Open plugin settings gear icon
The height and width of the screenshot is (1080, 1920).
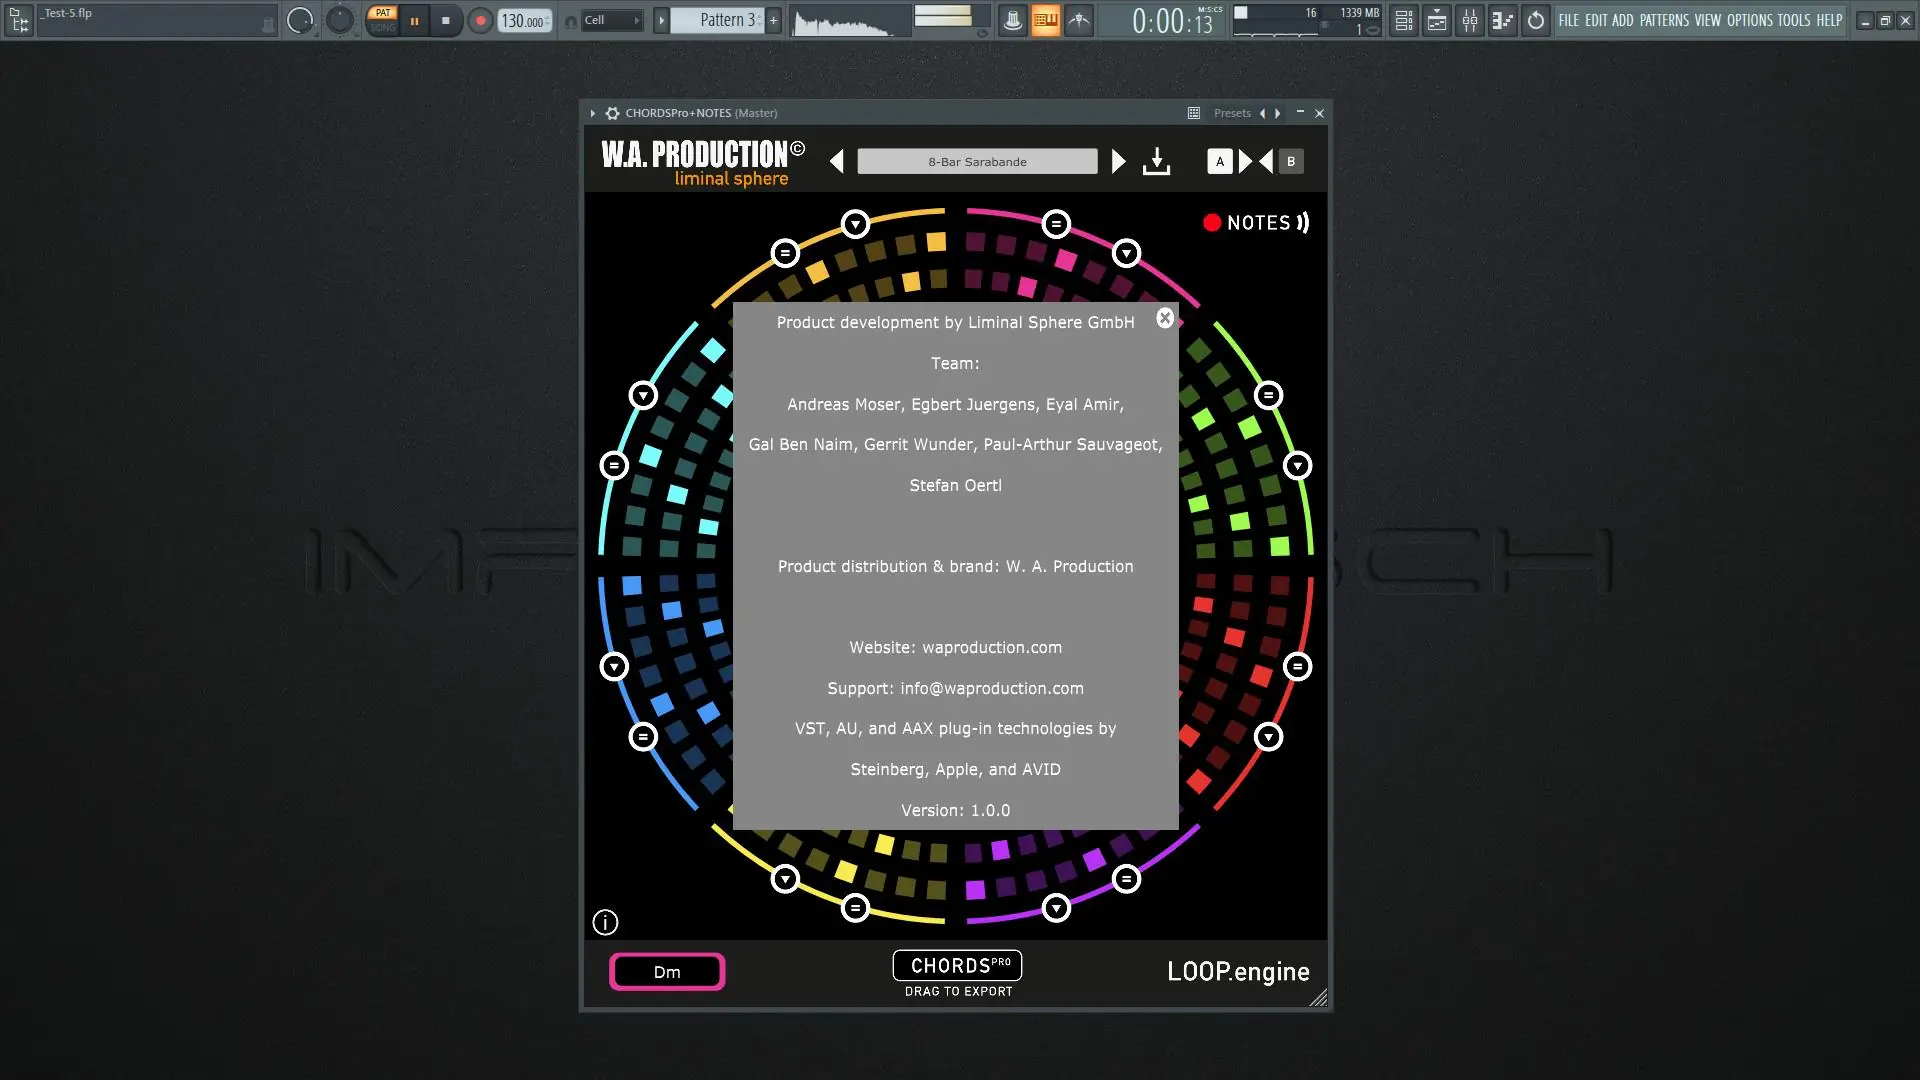coord(612,113)
